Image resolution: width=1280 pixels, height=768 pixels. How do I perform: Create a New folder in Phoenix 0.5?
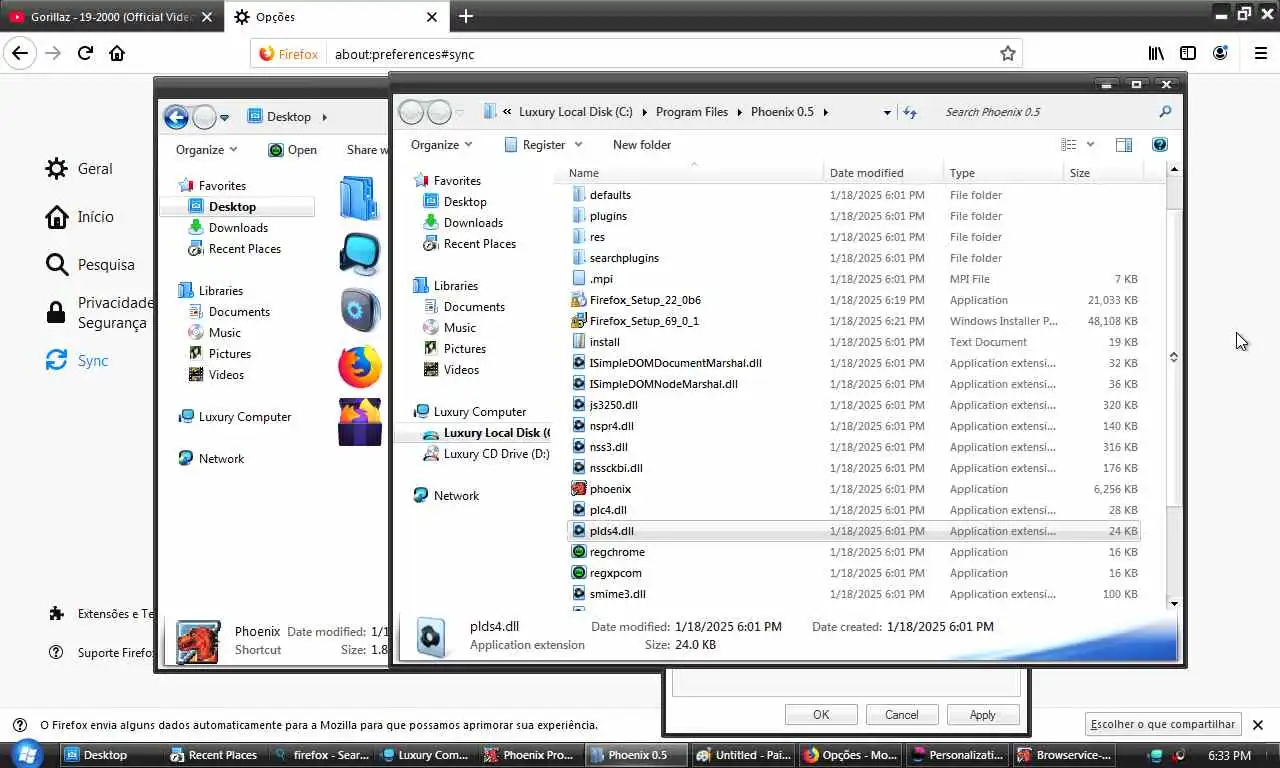click(641, 144)
